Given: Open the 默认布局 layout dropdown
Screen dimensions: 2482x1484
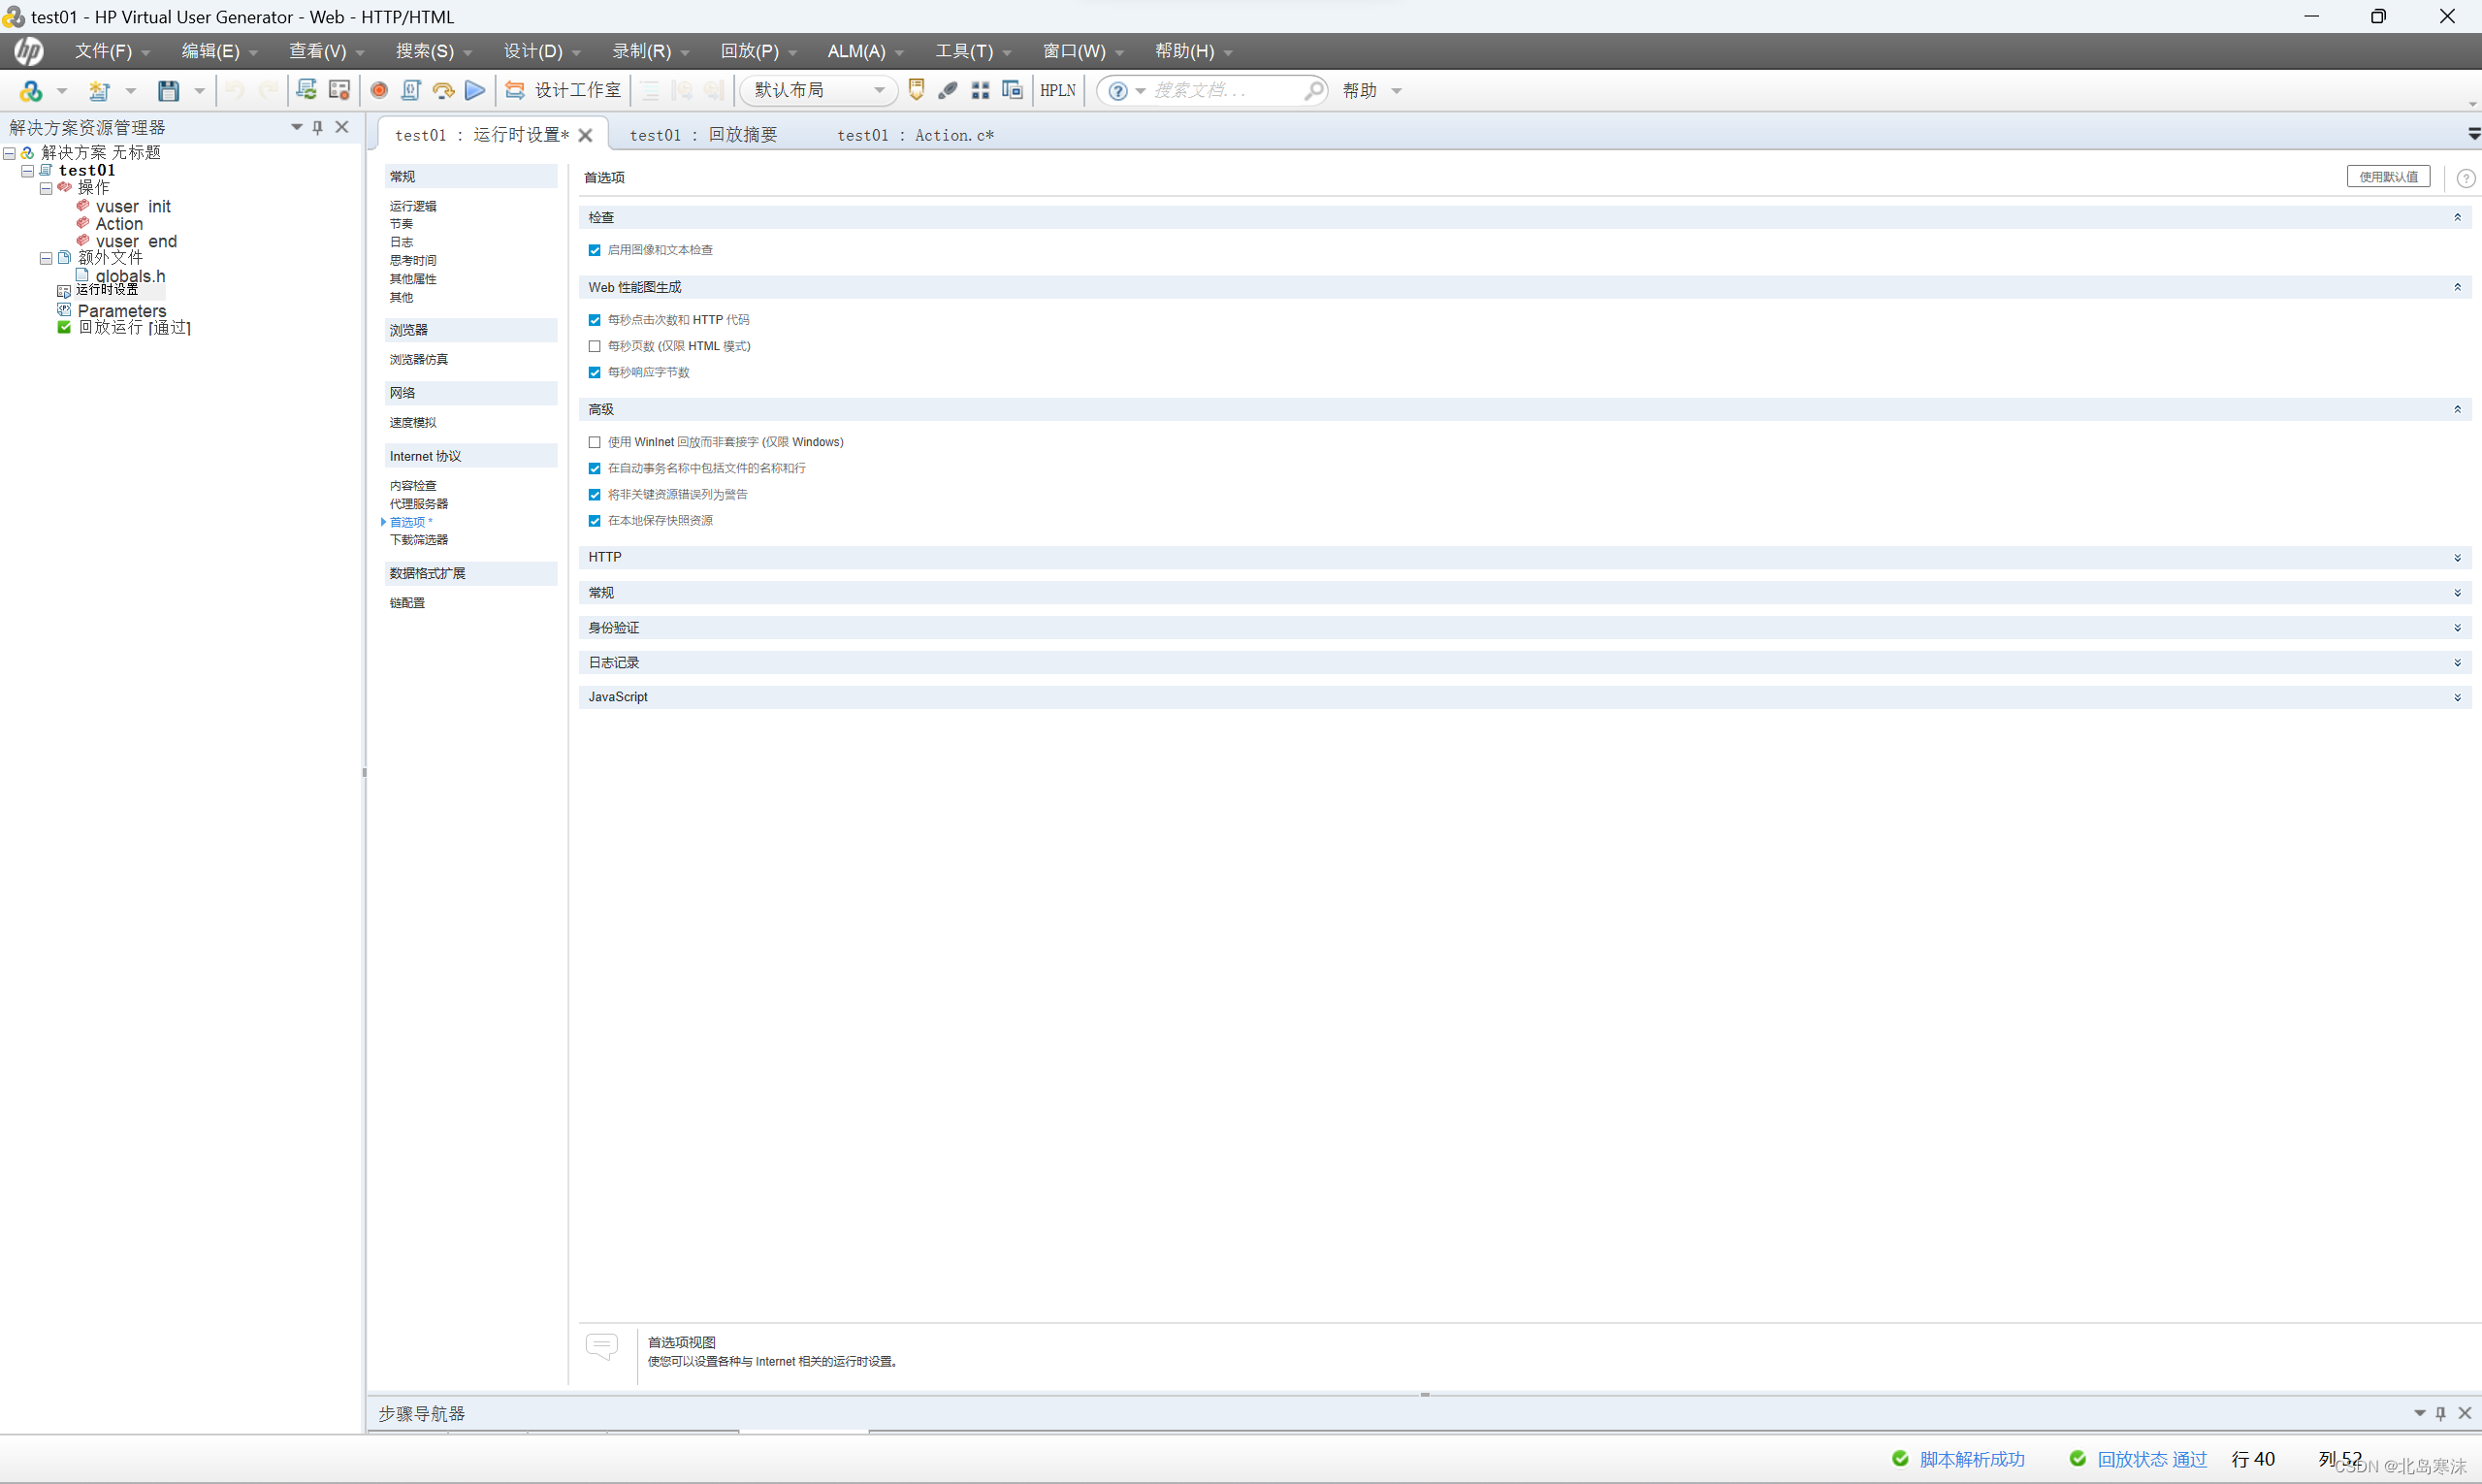Looking at the screenshot, I should pyautogui.click(x=818, y=91).
